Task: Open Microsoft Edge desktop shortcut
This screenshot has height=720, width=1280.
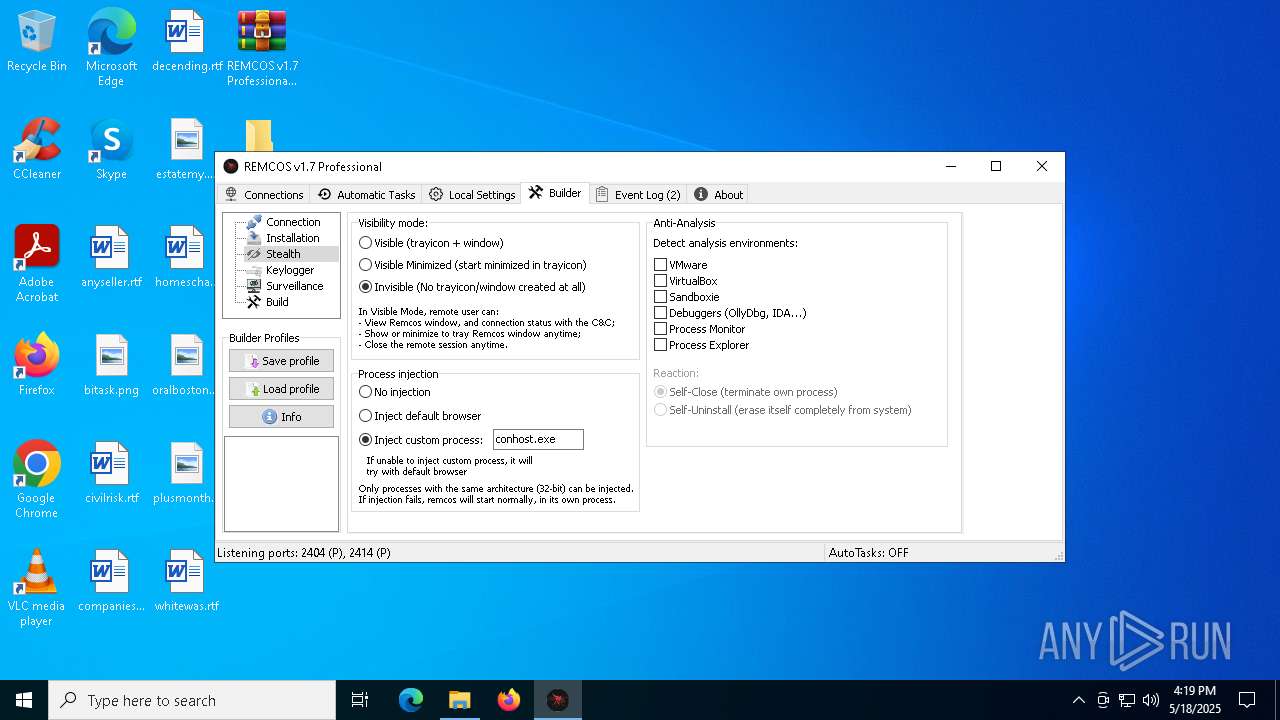Action: (x=111, y=46)
